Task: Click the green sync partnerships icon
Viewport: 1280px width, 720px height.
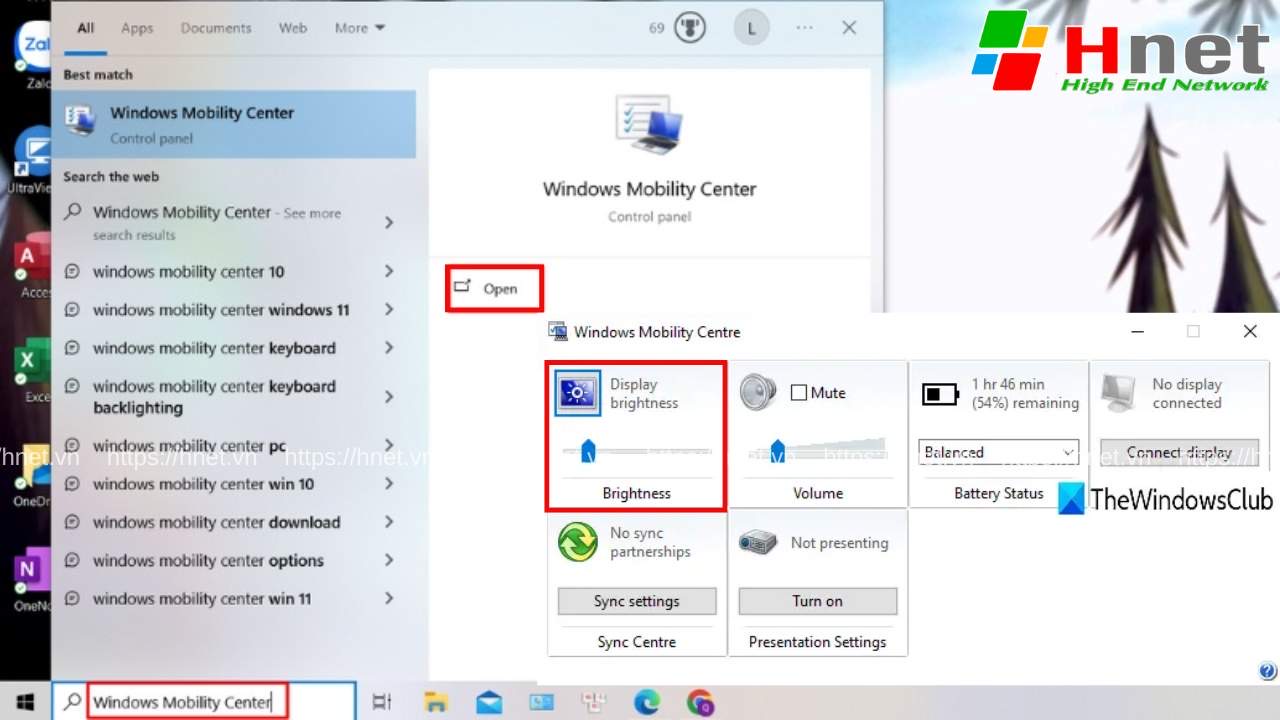Action: 577,542
